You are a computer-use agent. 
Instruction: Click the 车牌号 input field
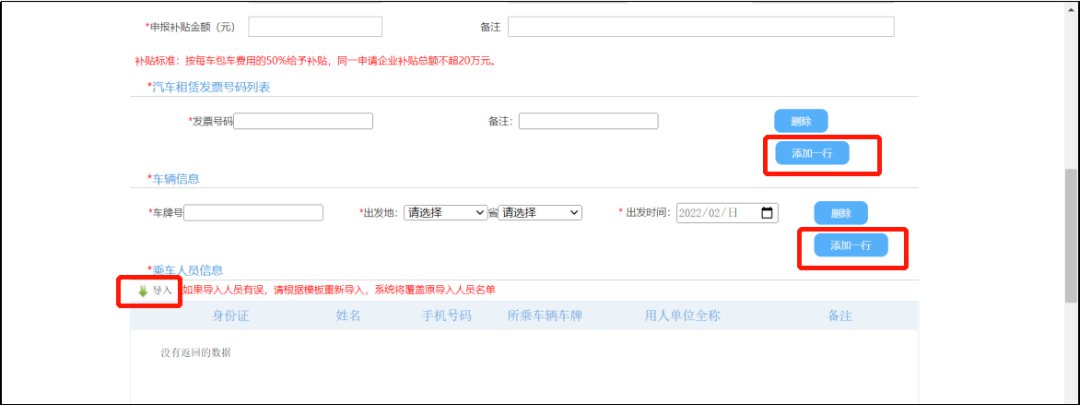click(x=254, y=213)
